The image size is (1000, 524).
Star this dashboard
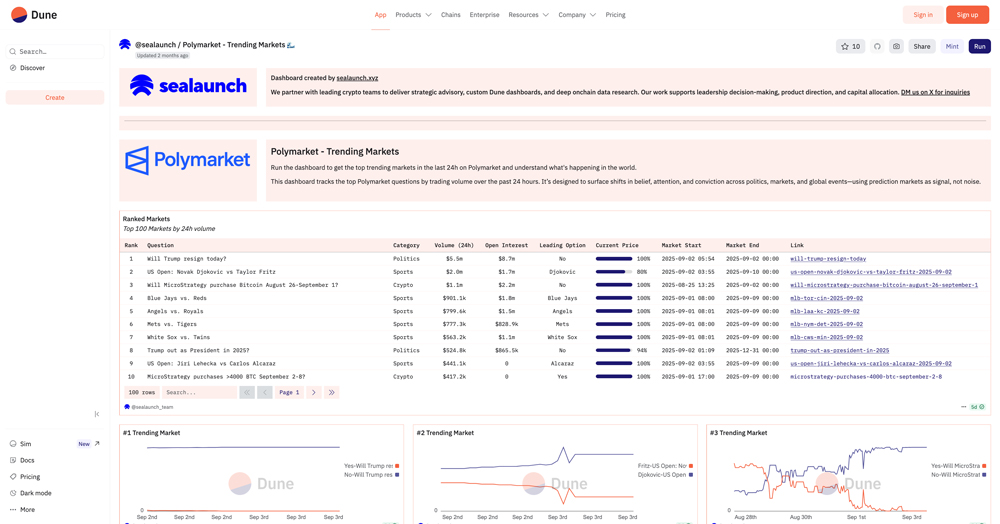tap(850, 46)
